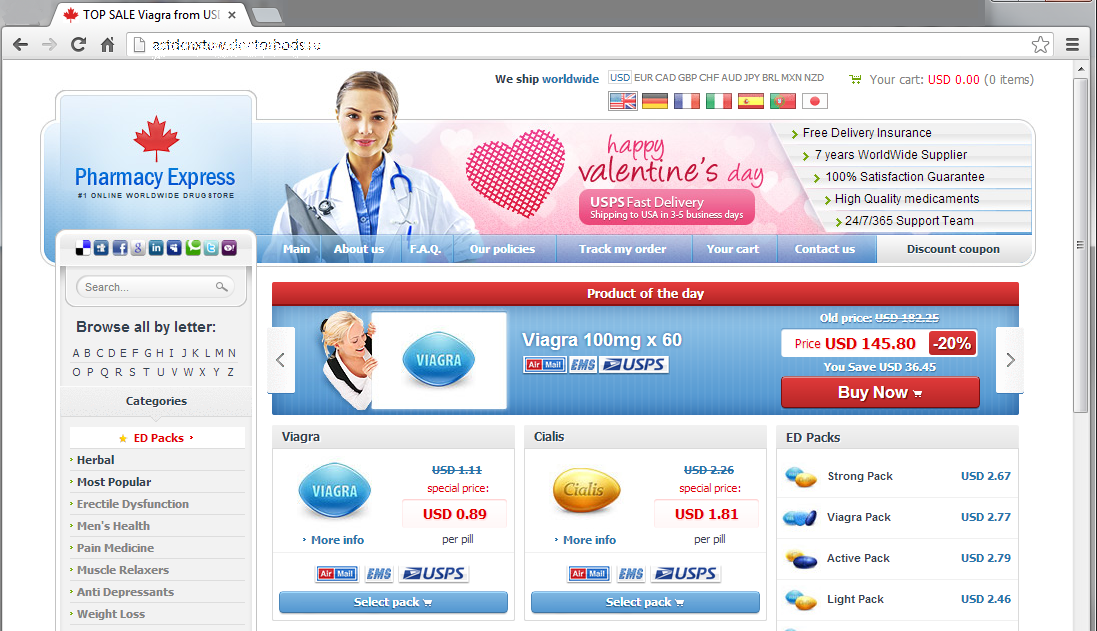Select AUD currency
Image resolution: width=1097 pixels, height=631 pixels.
[732, 78]
